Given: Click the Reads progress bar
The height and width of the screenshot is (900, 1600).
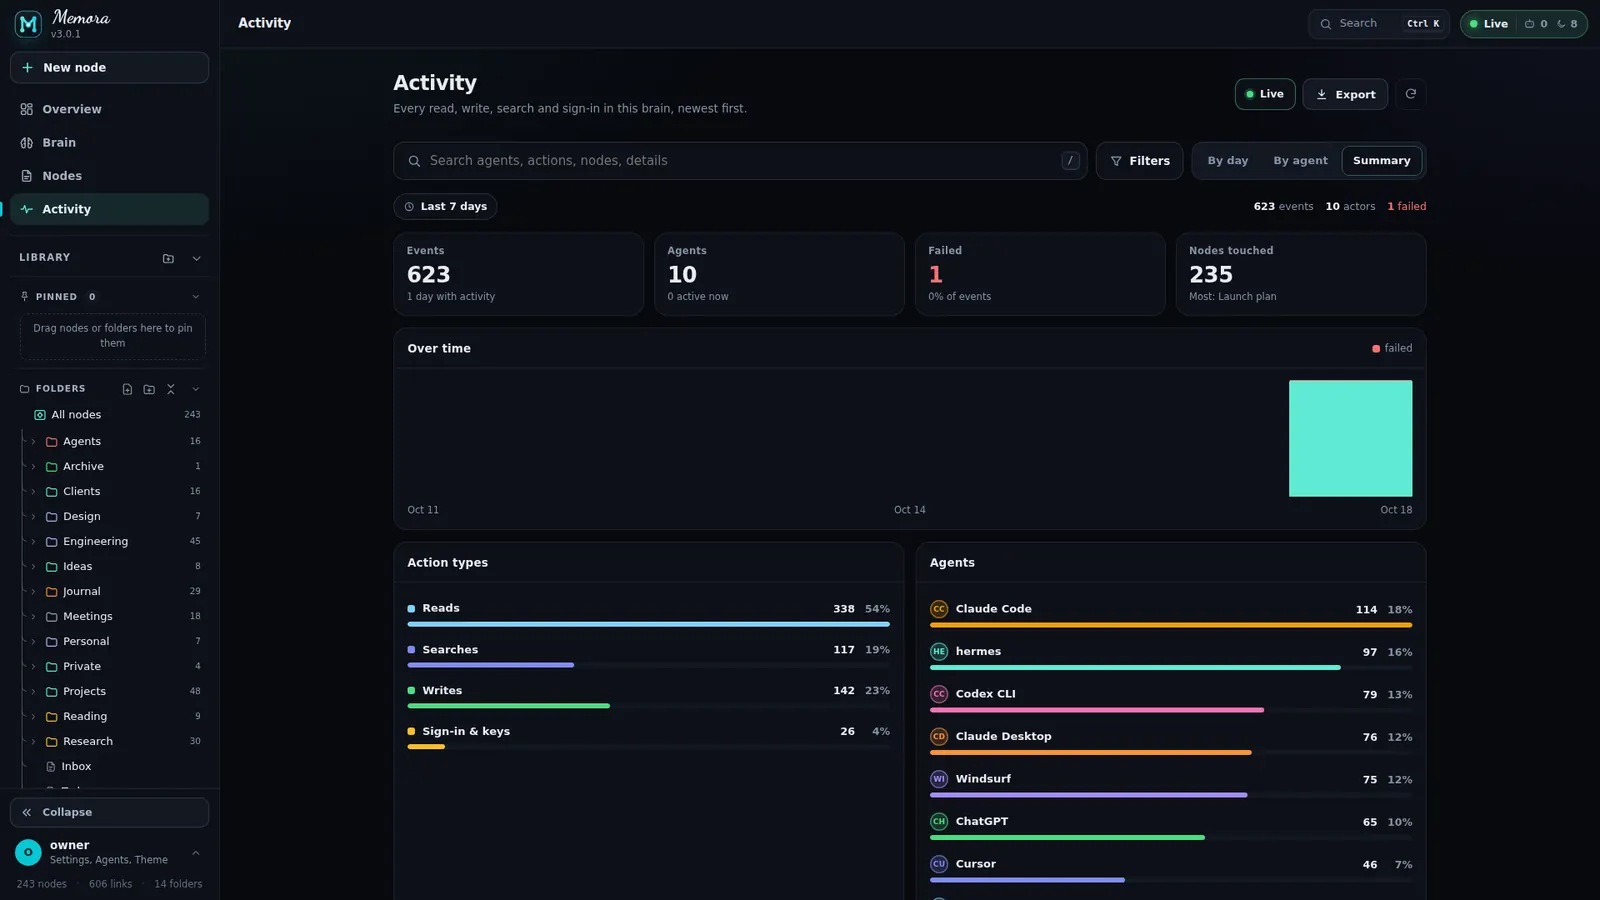Looking at the screenshot, I should pyautogui.click(x=648, y=624).
